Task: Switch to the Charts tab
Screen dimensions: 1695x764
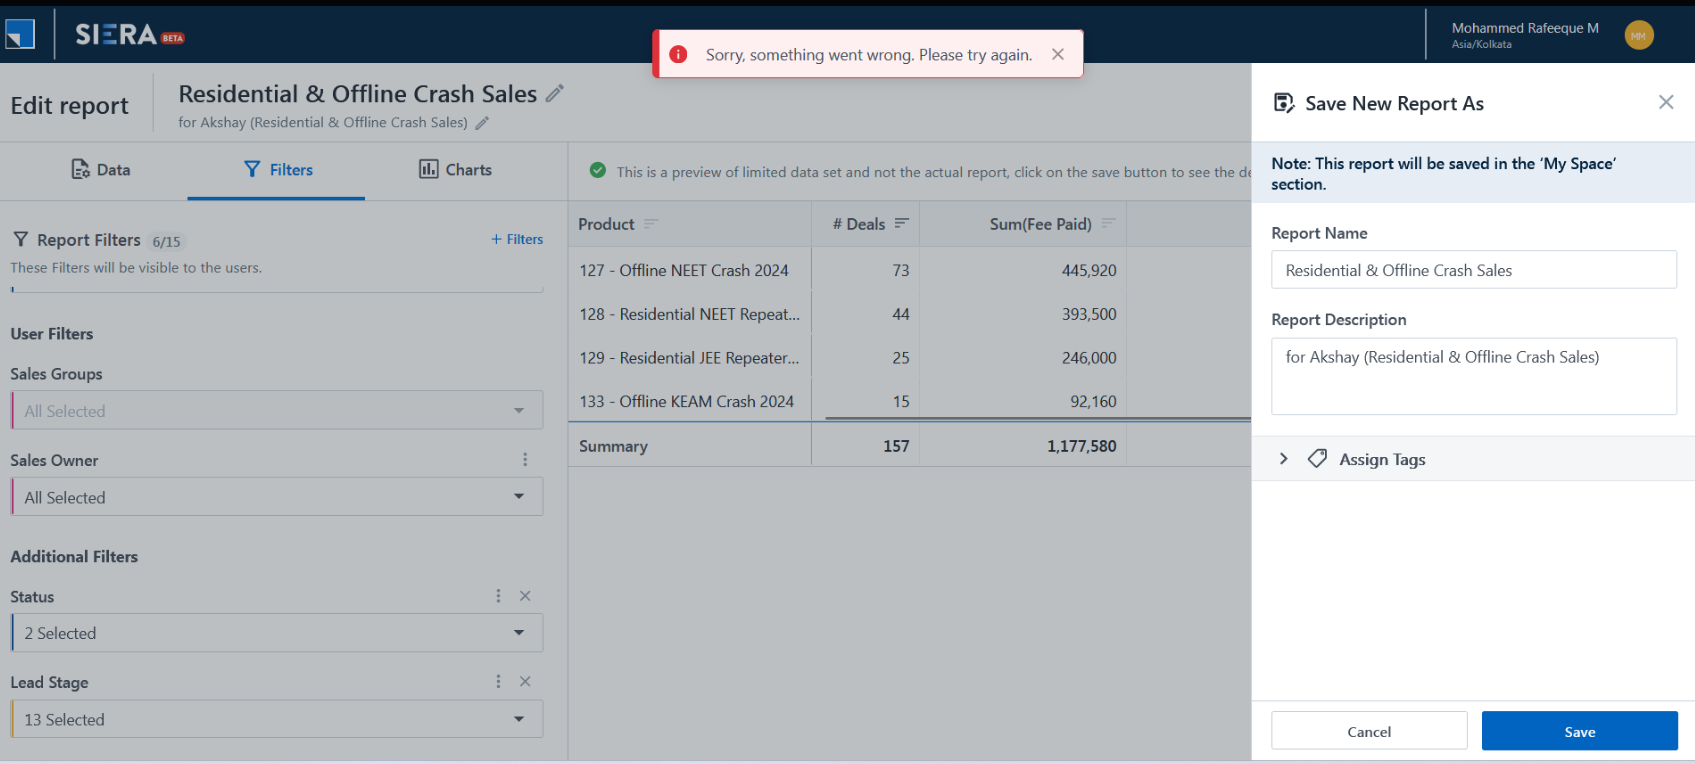Action: [x=455, y=170]
